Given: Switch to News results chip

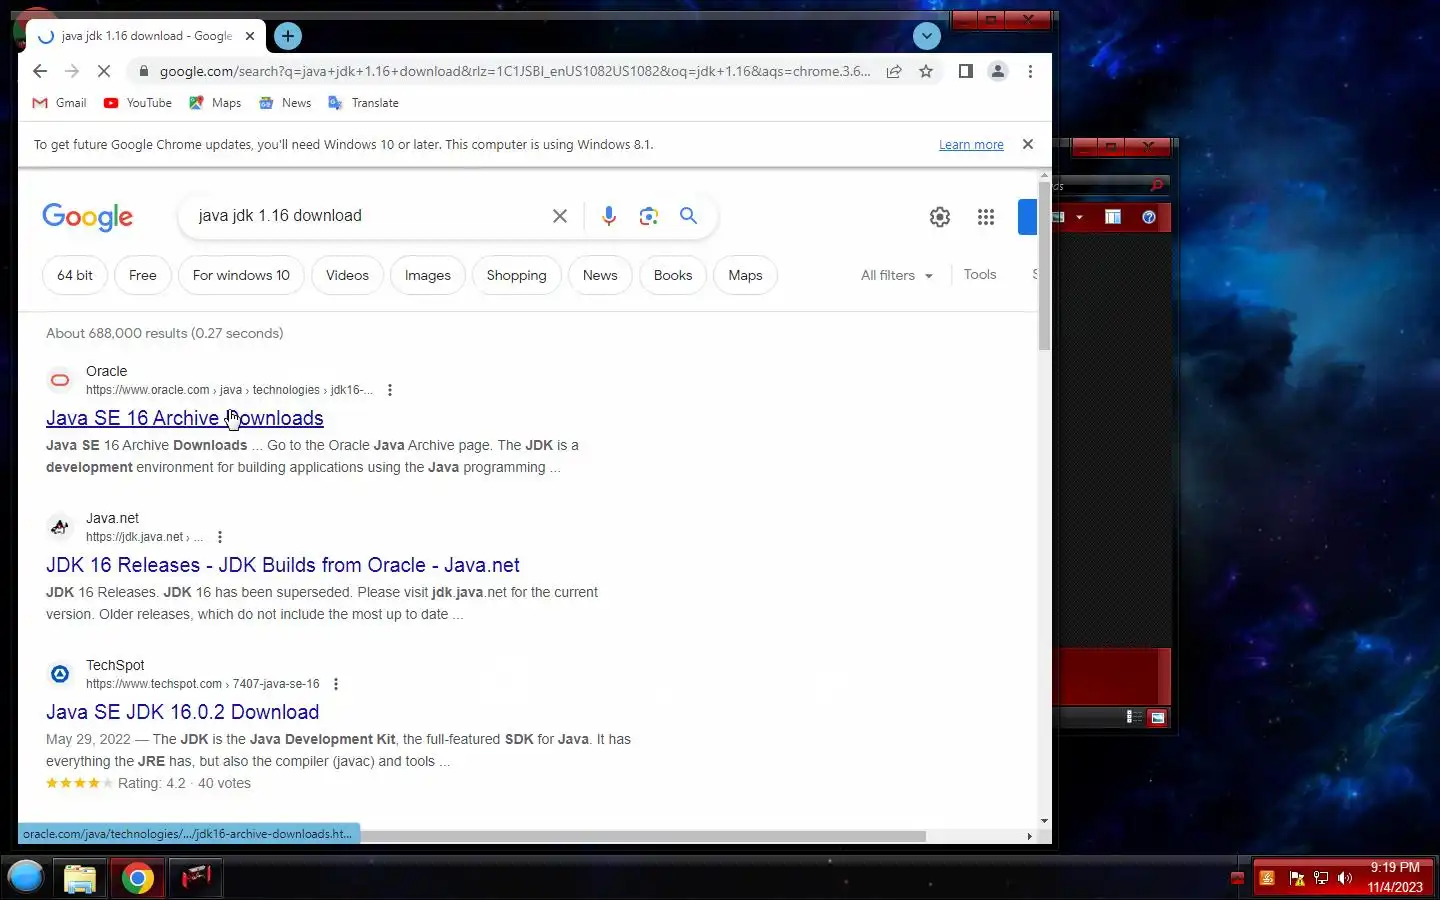Looking at the screenshot, I should coord(600,275).
